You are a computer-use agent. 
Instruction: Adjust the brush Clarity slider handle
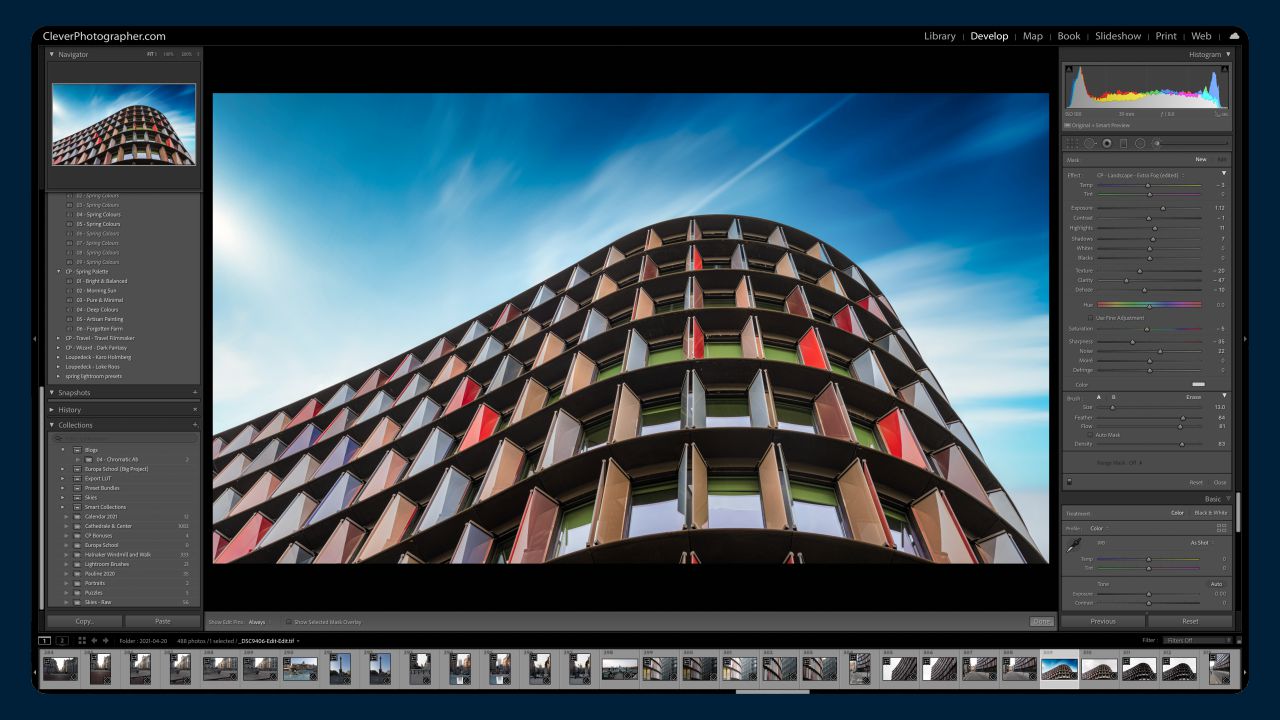tap(1126, 281)
